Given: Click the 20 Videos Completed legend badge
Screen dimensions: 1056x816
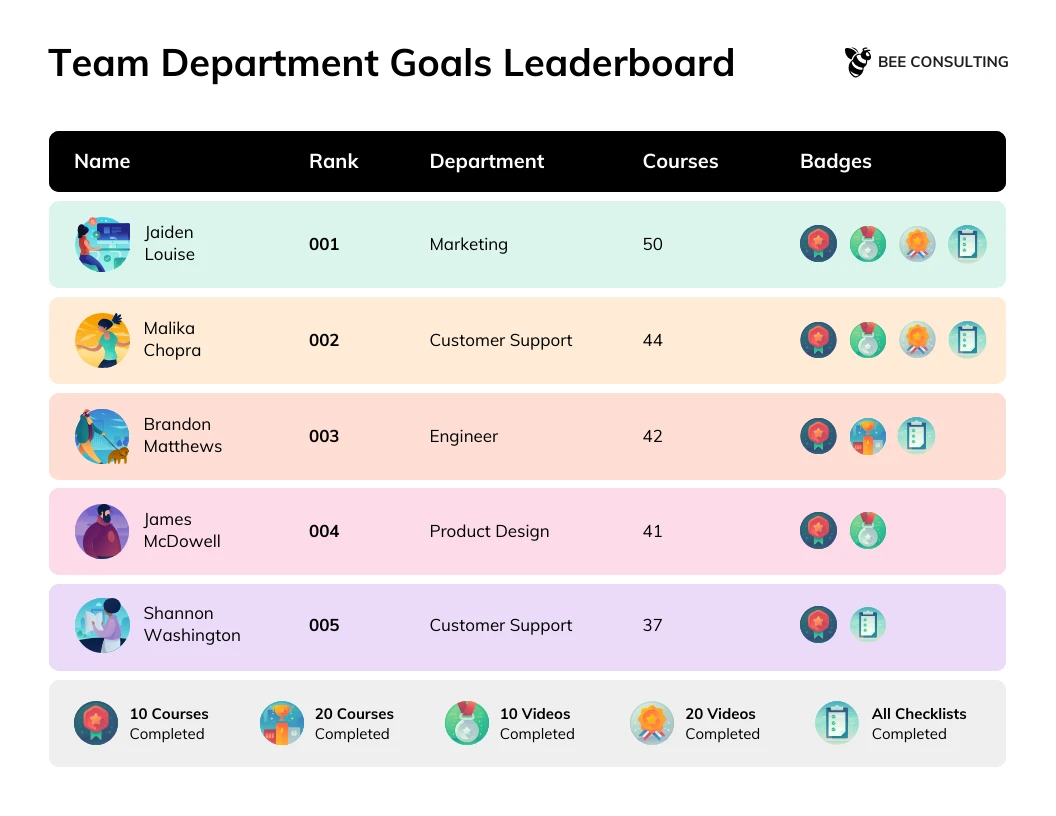Looking at the screenshot, I should click(651, 722).
